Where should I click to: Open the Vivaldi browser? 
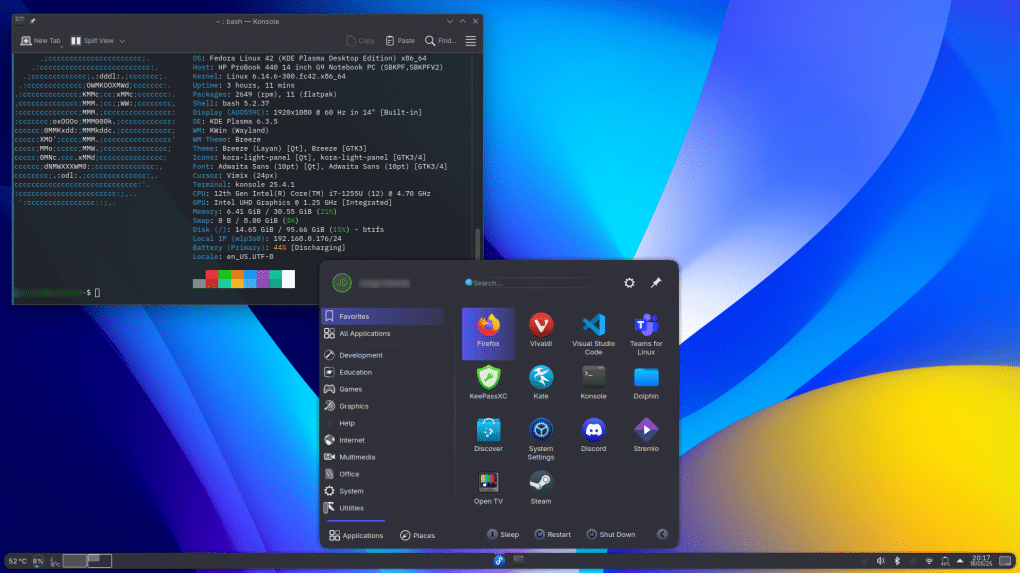coord(541,330)
